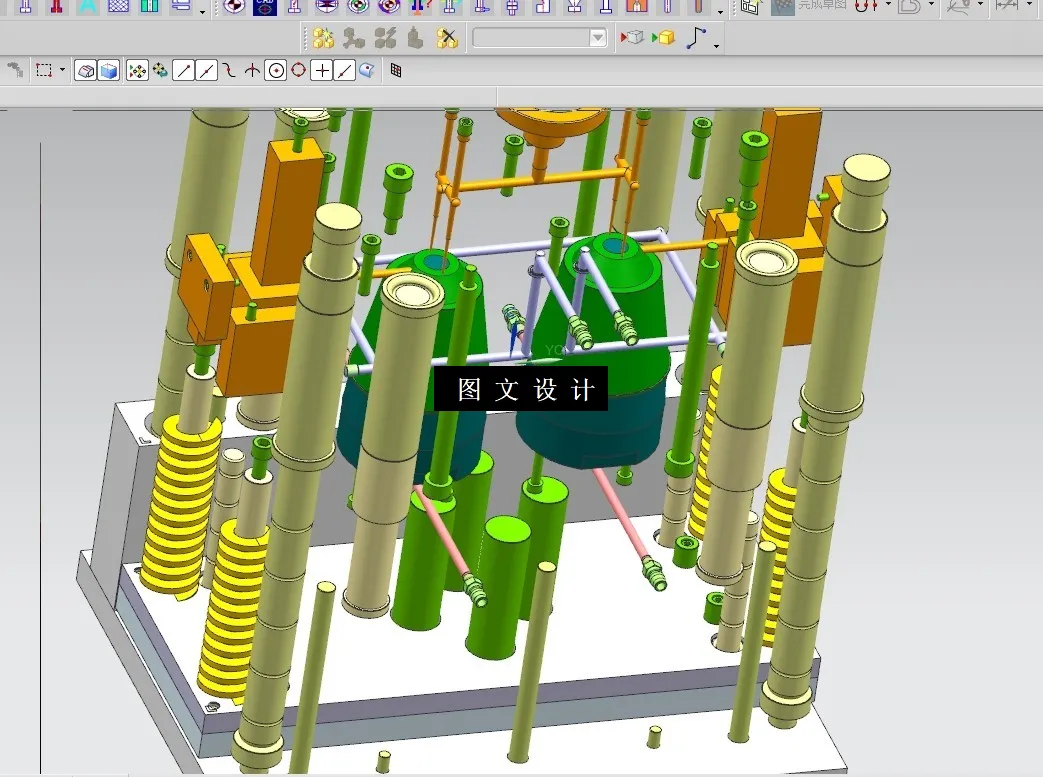
Task: Click the blue crosshatch grid icon
Action: pos(118,7)
